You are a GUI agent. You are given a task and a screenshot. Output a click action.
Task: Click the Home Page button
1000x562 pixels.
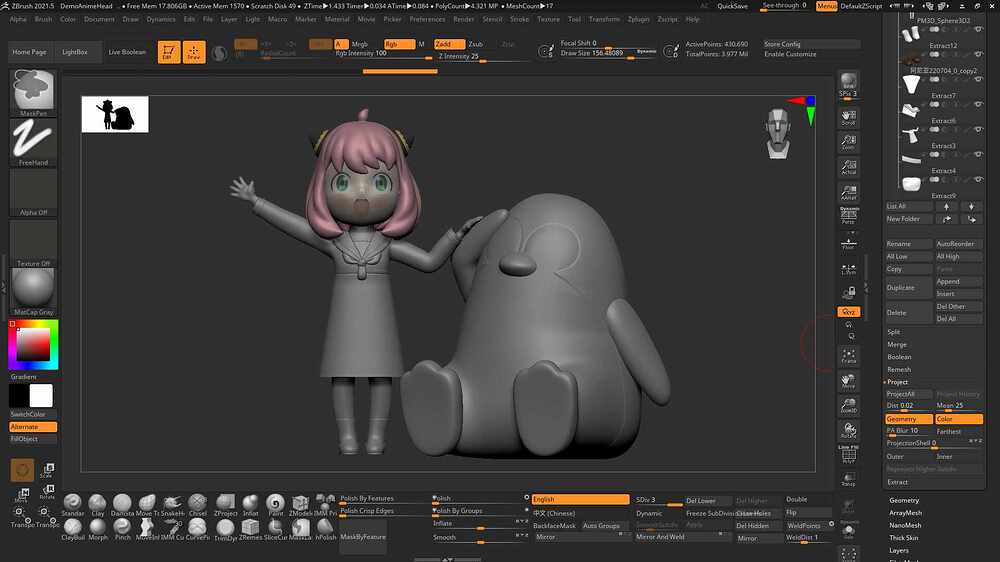pos(29,52)
